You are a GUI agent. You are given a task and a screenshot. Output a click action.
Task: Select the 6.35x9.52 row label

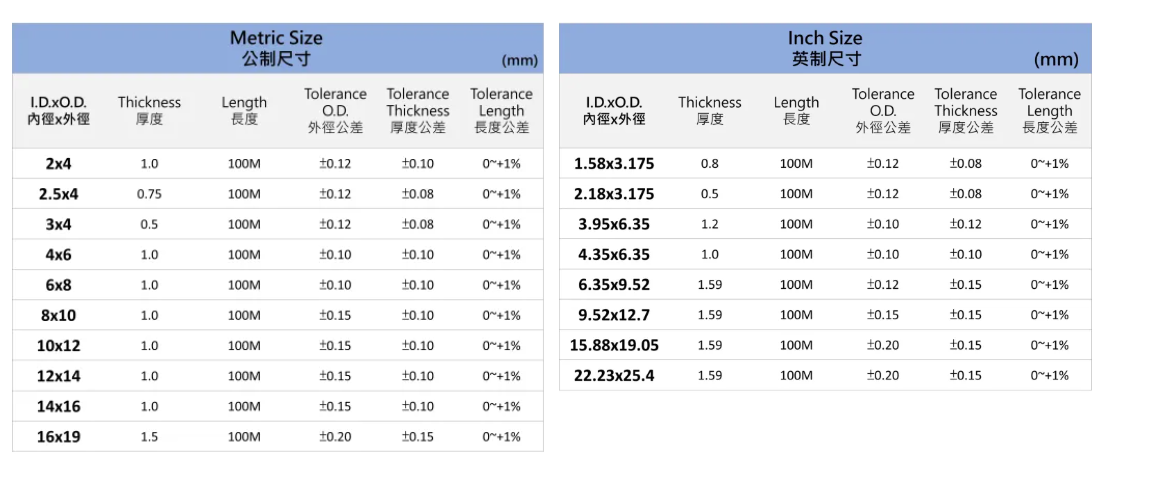coord(614,285)
